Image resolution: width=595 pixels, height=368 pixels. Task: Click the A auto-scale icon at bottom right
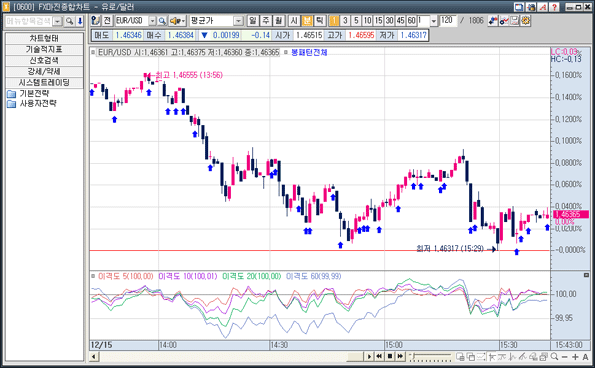[585, 357]
